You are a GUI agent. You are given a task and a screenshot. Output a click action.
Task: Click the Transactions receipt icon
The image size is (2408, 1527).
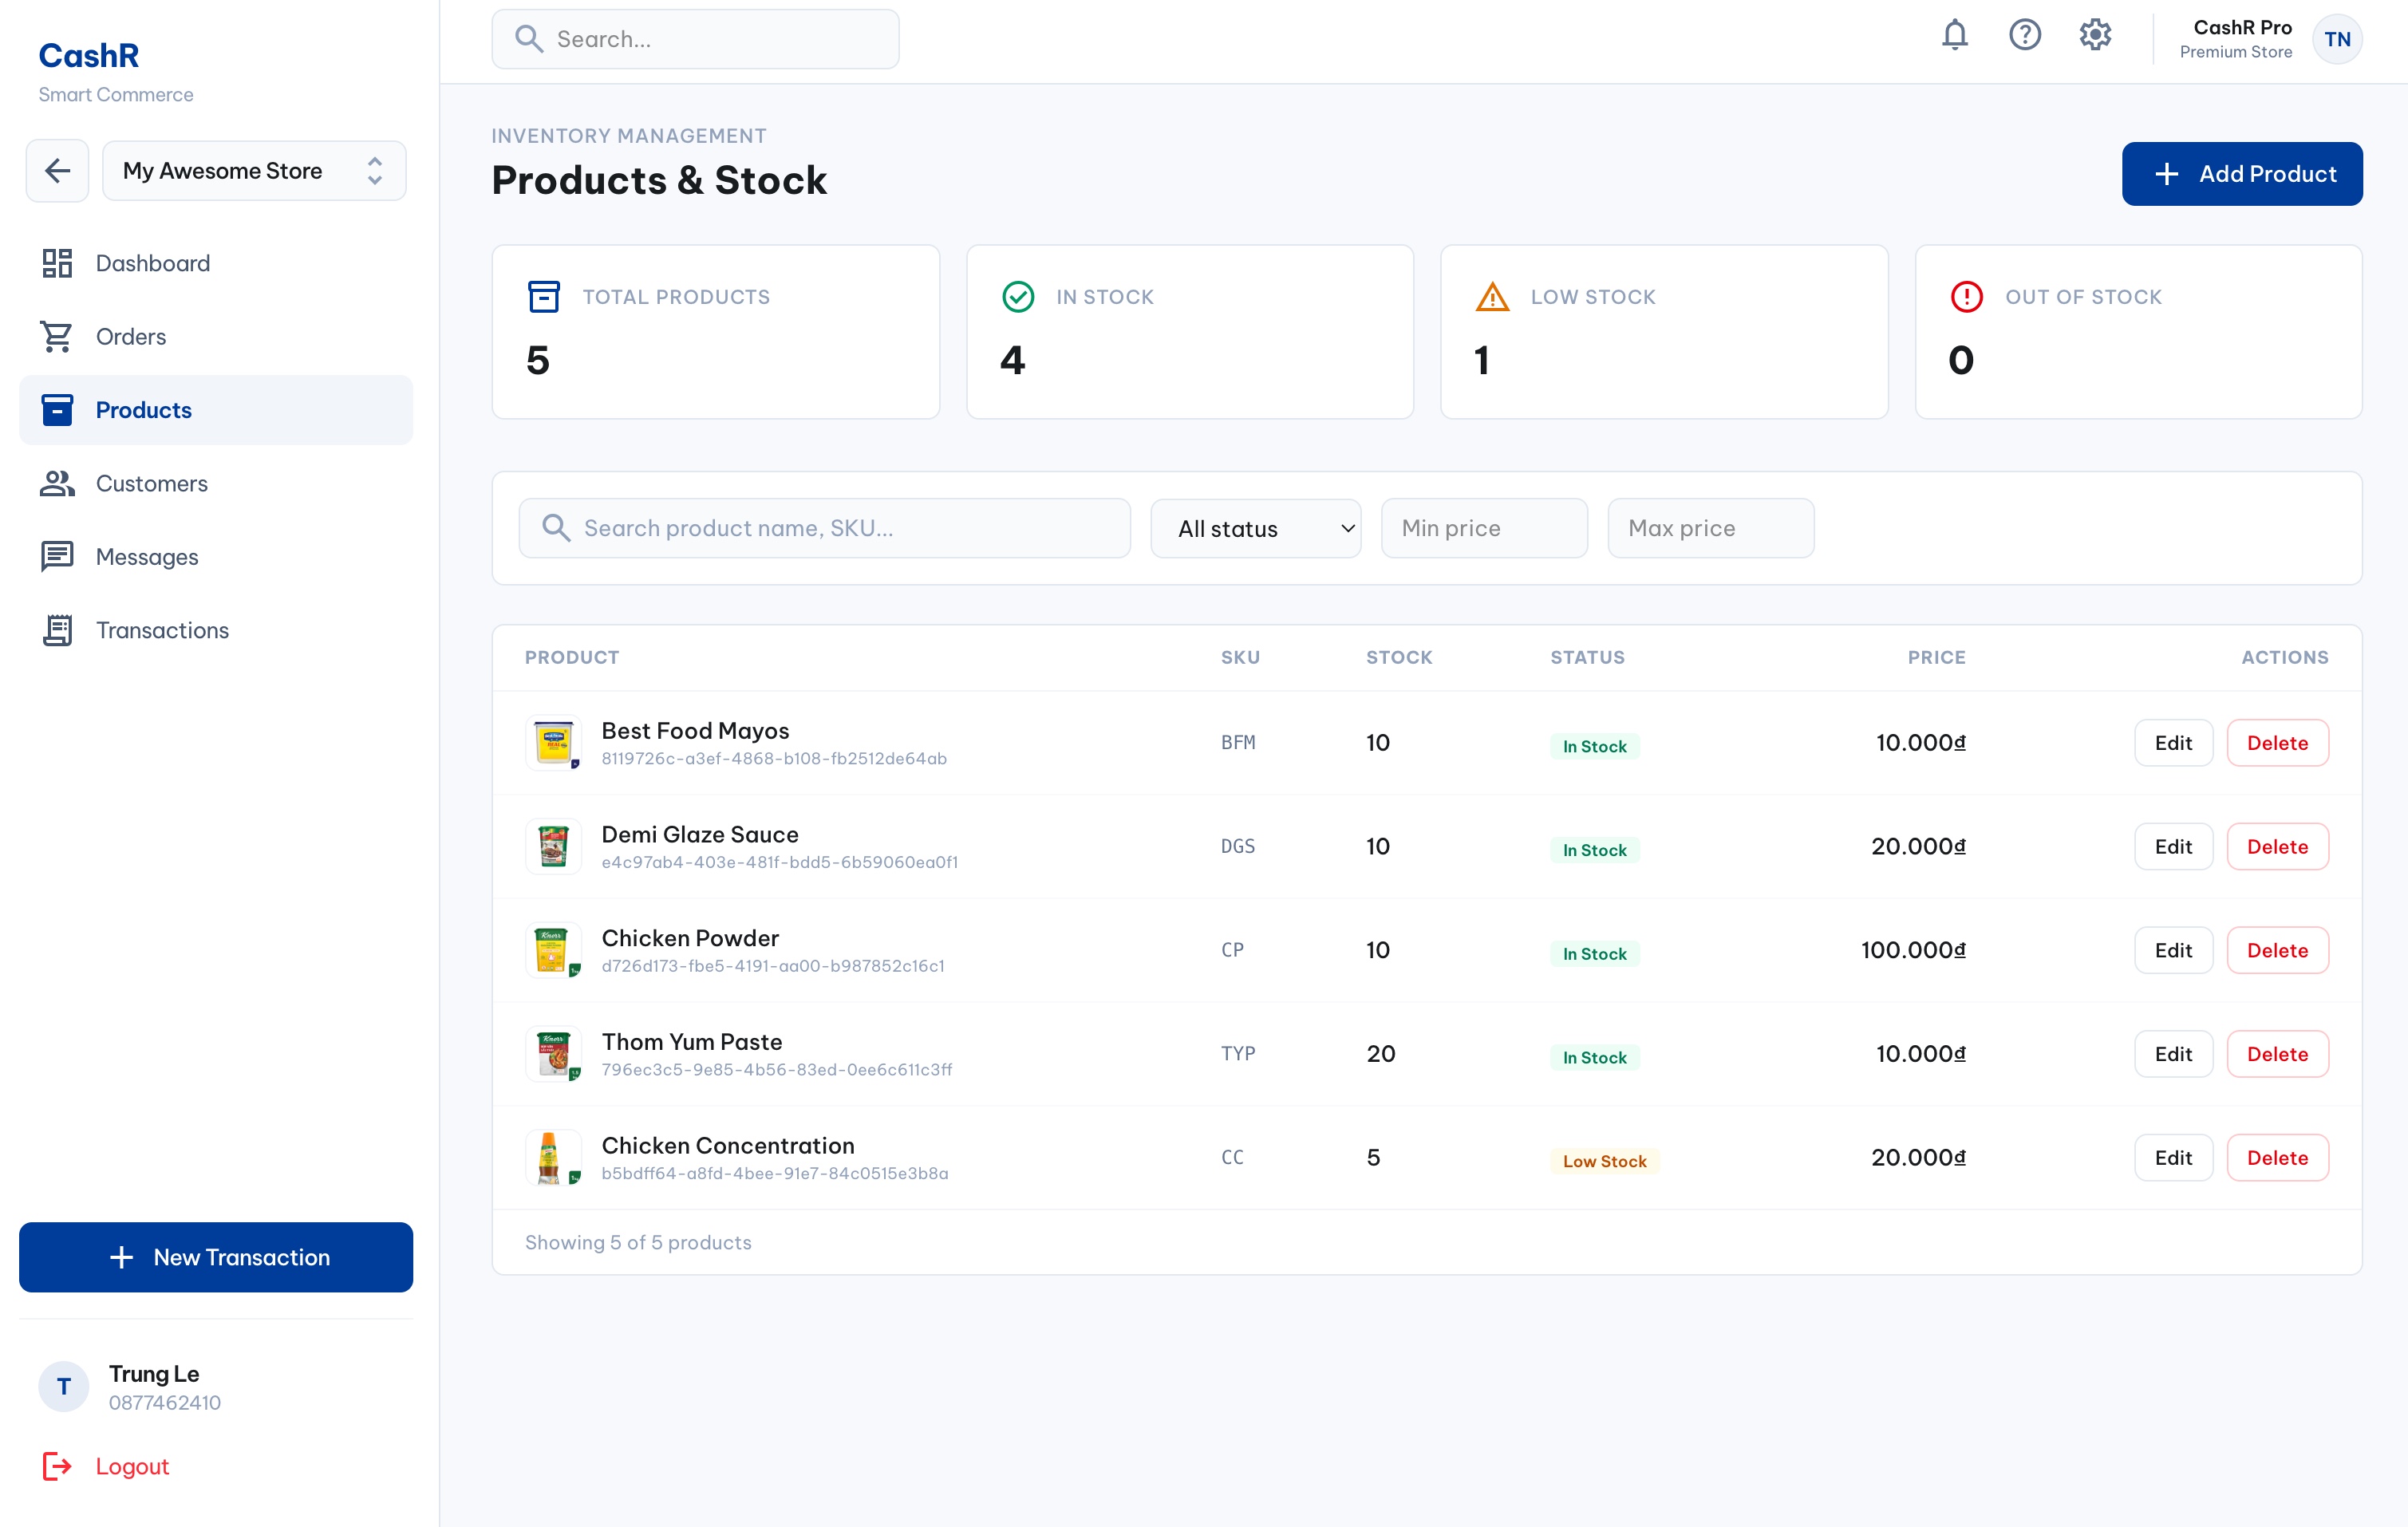pos(57,630)
